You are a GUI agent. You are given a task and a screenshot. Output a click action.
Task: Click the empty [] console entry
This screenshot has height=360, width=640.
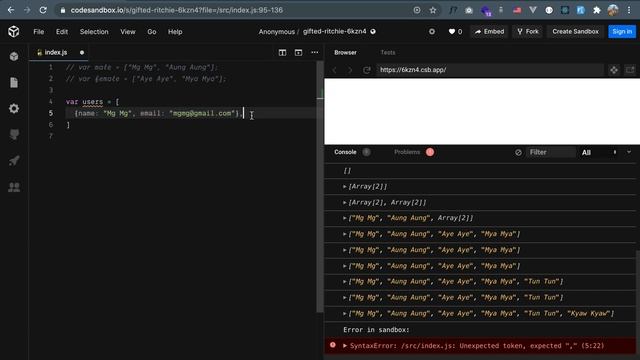347,171
